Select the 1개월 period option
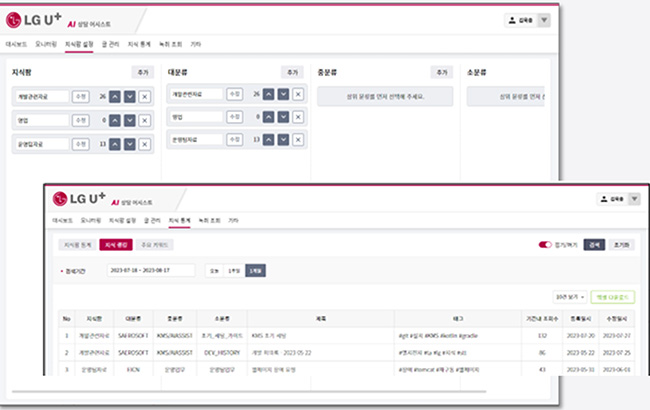 (257, 270)
